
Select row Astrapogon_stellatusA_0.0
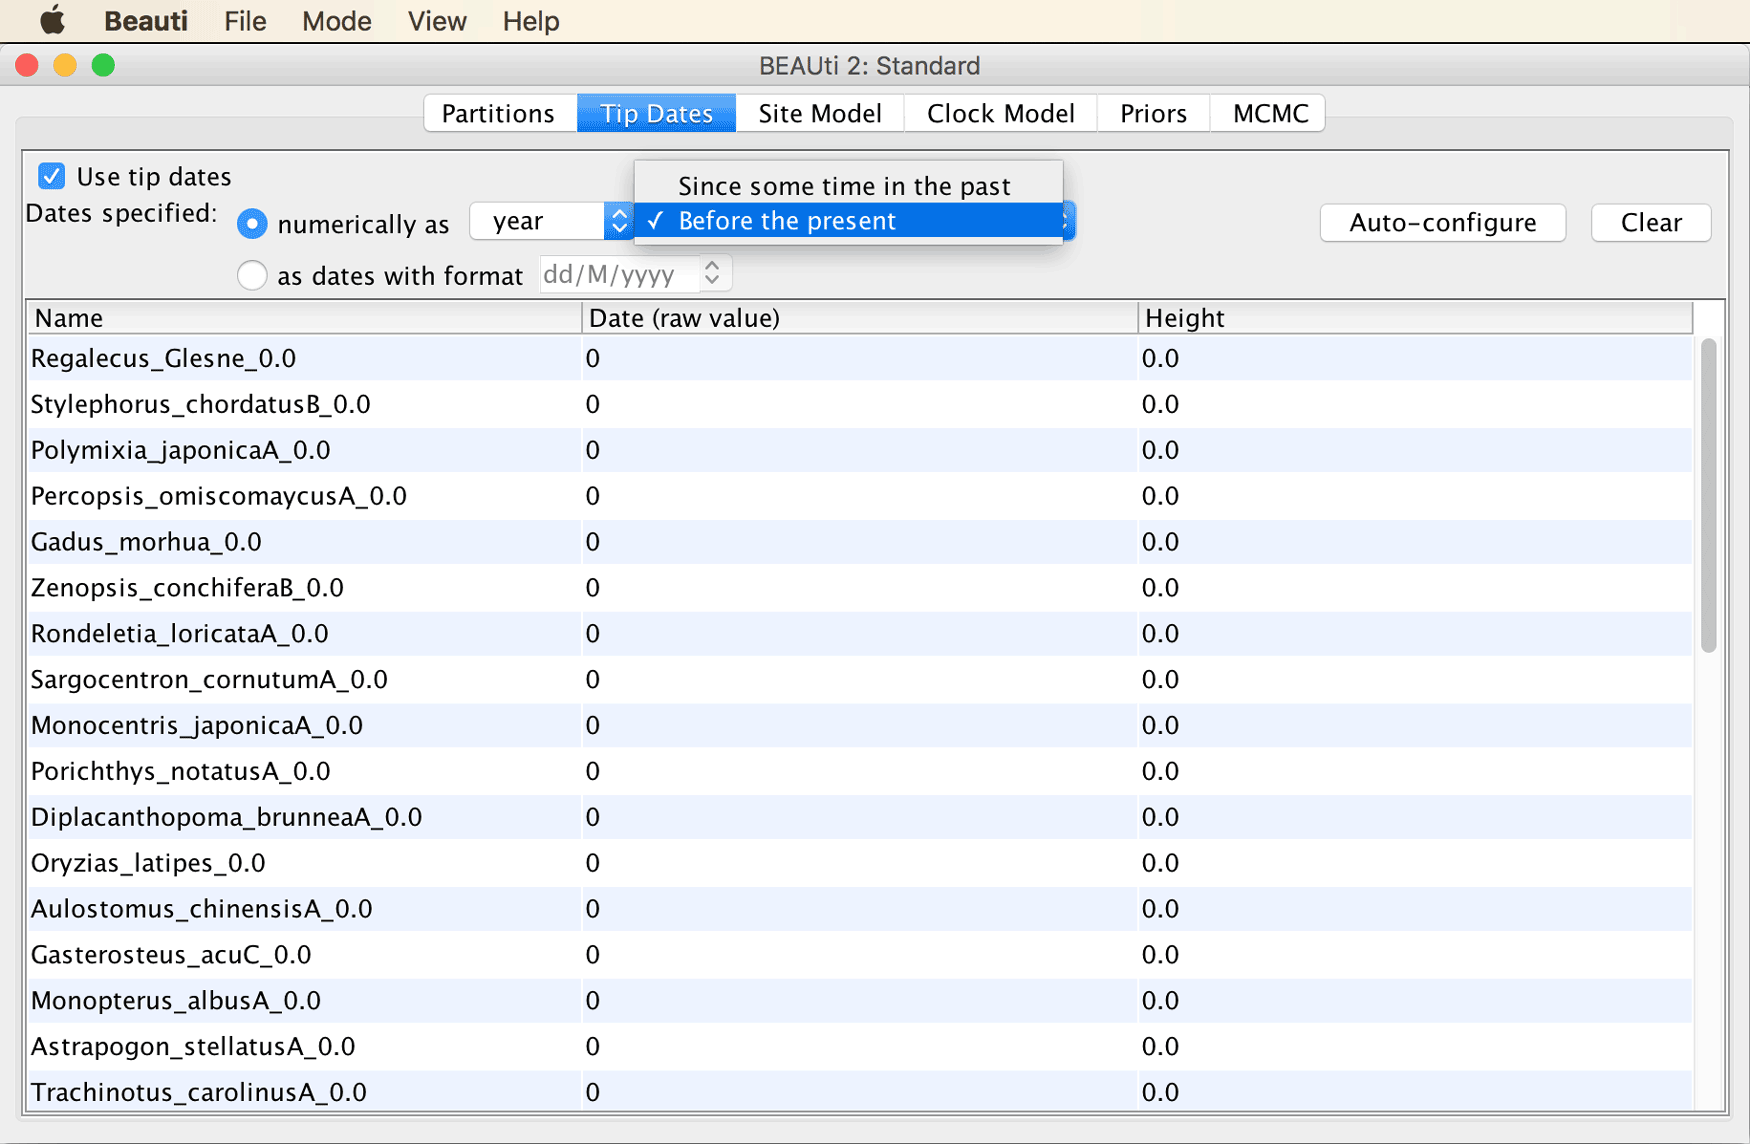coord(860,1047)
